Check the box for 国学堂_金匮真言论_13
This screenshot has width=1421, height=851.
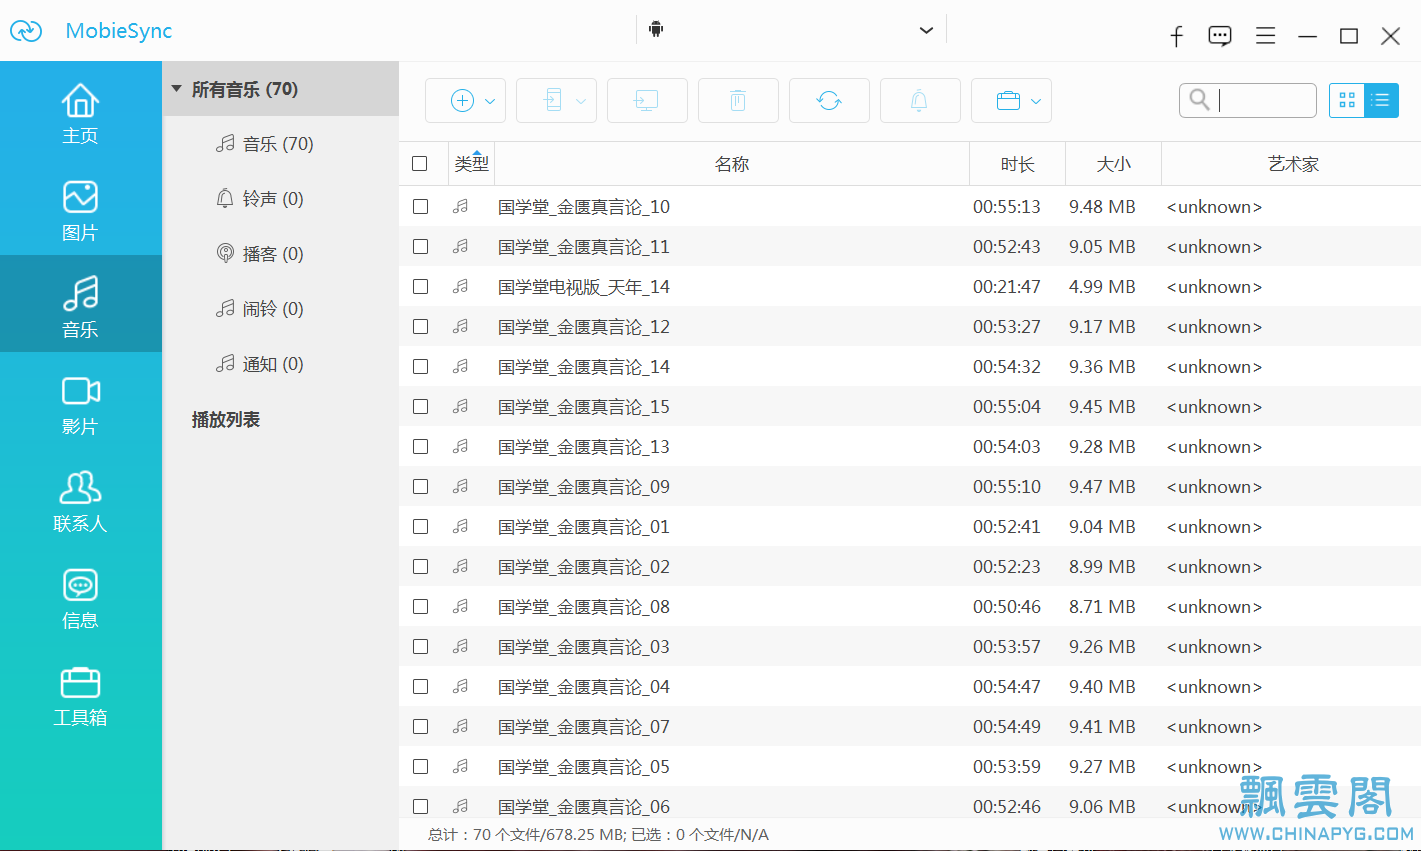(420, 447)
